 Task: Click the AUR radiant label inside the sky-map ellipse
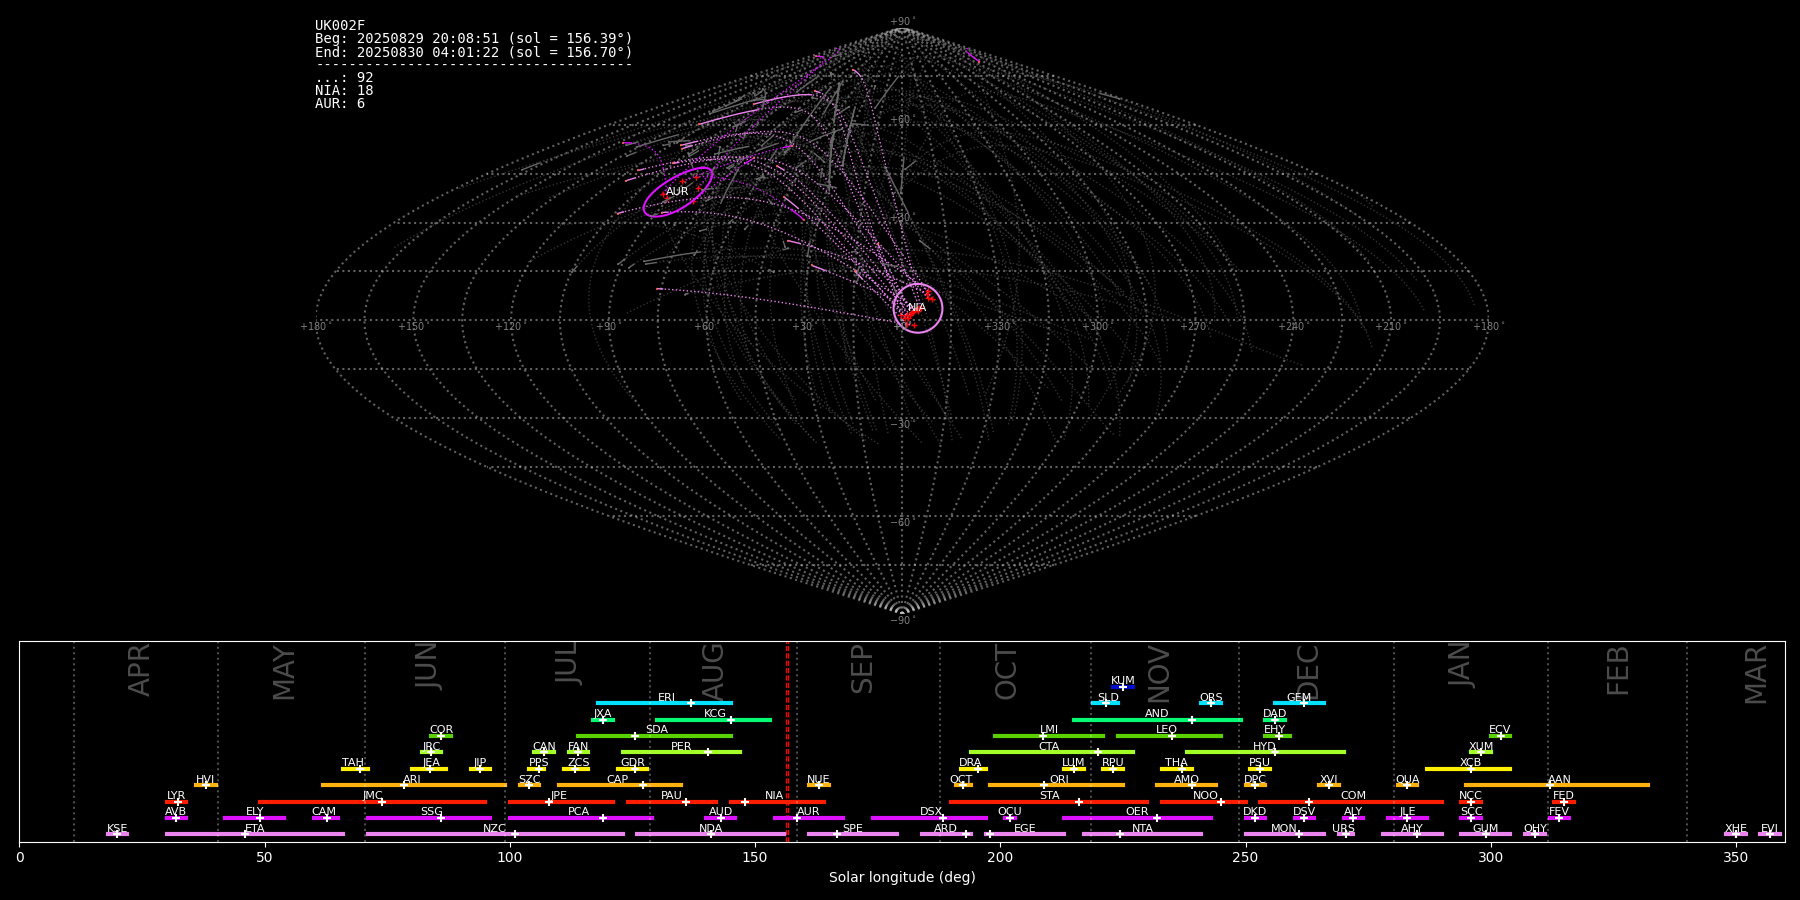[677, 192]
